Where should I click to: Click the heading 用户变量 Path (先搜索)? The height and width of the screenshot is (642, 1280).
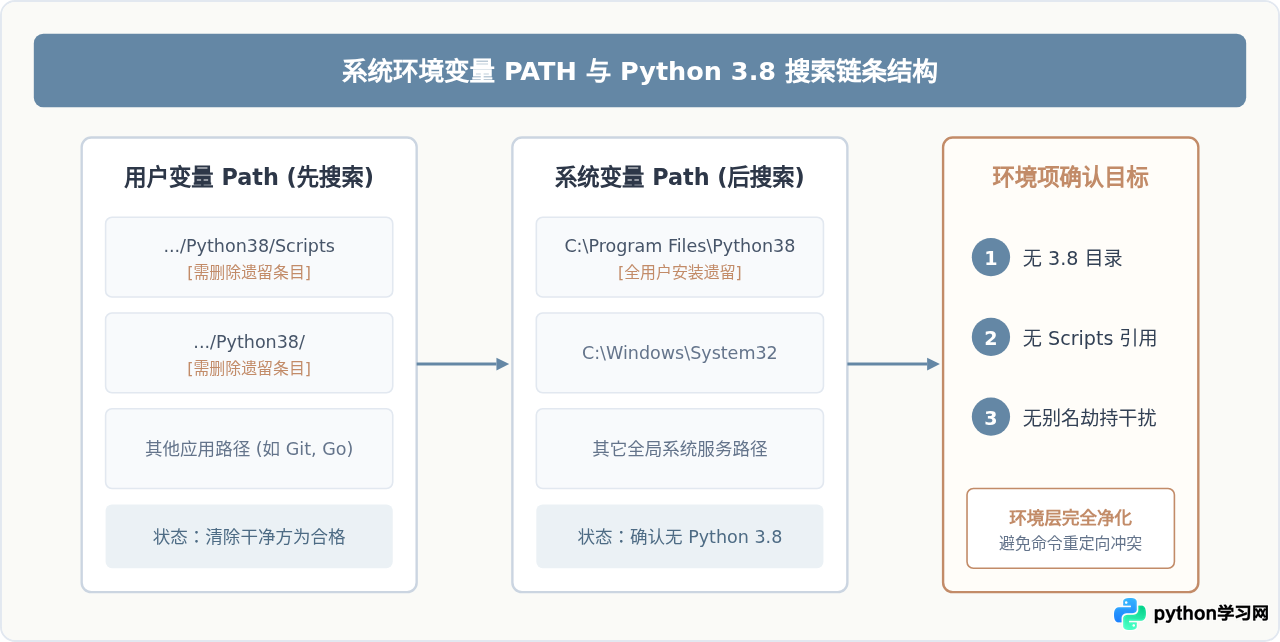point(249,177)
